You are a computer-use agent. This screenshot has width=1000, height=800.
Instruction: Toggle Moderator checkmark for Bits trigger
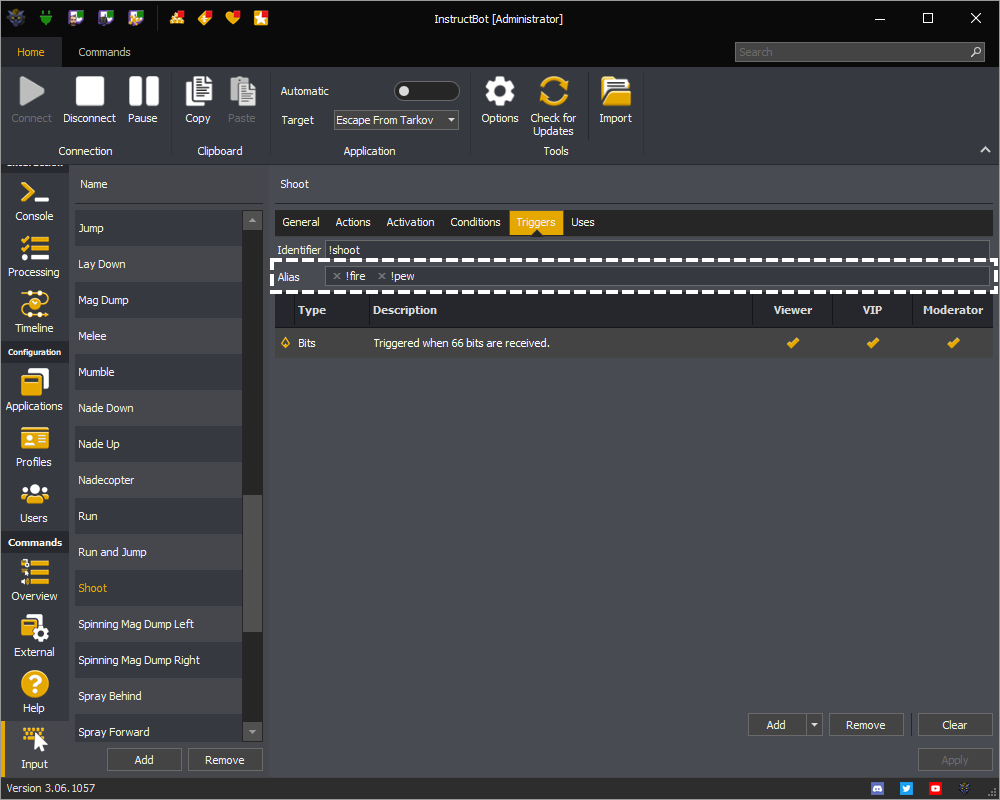click(953, 343)
